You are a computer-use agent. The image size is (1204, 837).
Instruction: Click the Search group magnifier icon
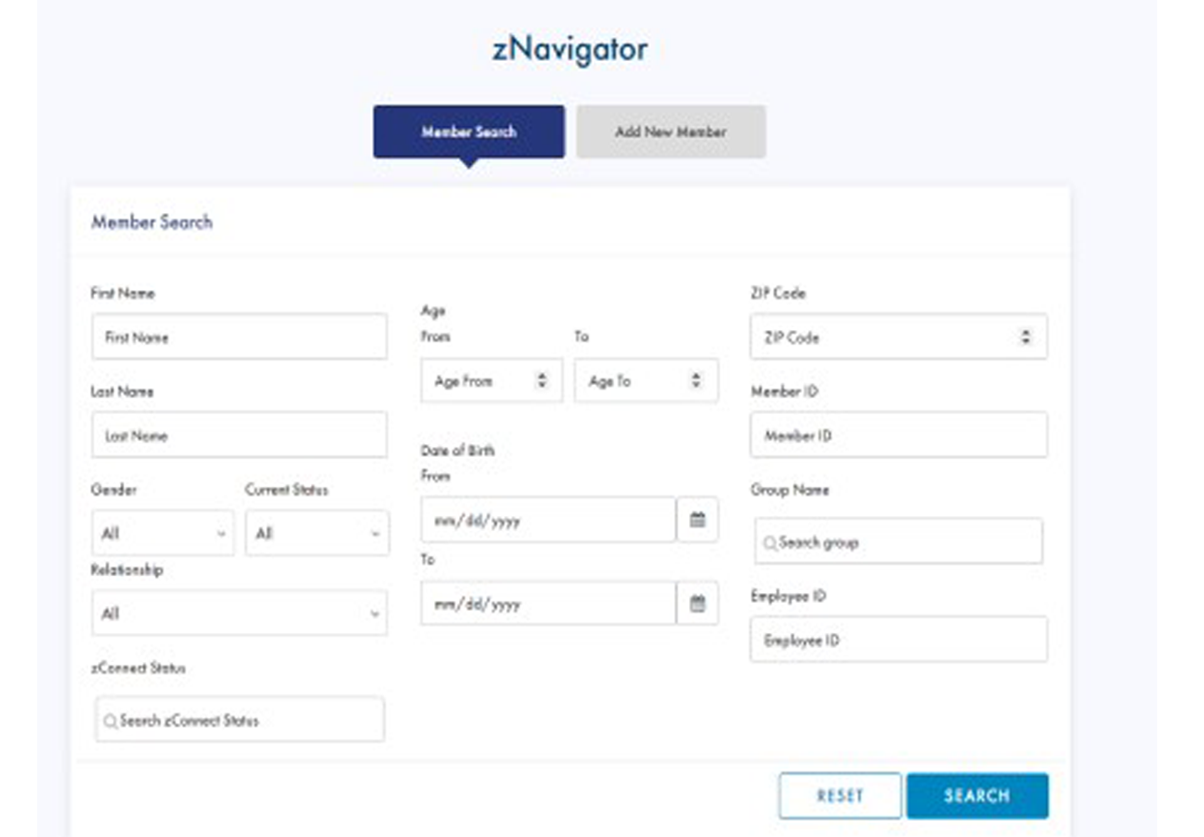pos(769,543)
